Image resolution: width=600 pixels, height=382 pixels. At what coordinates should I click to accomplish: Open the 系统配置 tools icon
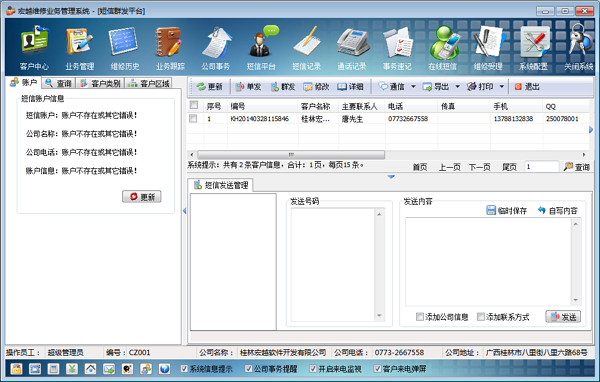[x=533, y=42]
